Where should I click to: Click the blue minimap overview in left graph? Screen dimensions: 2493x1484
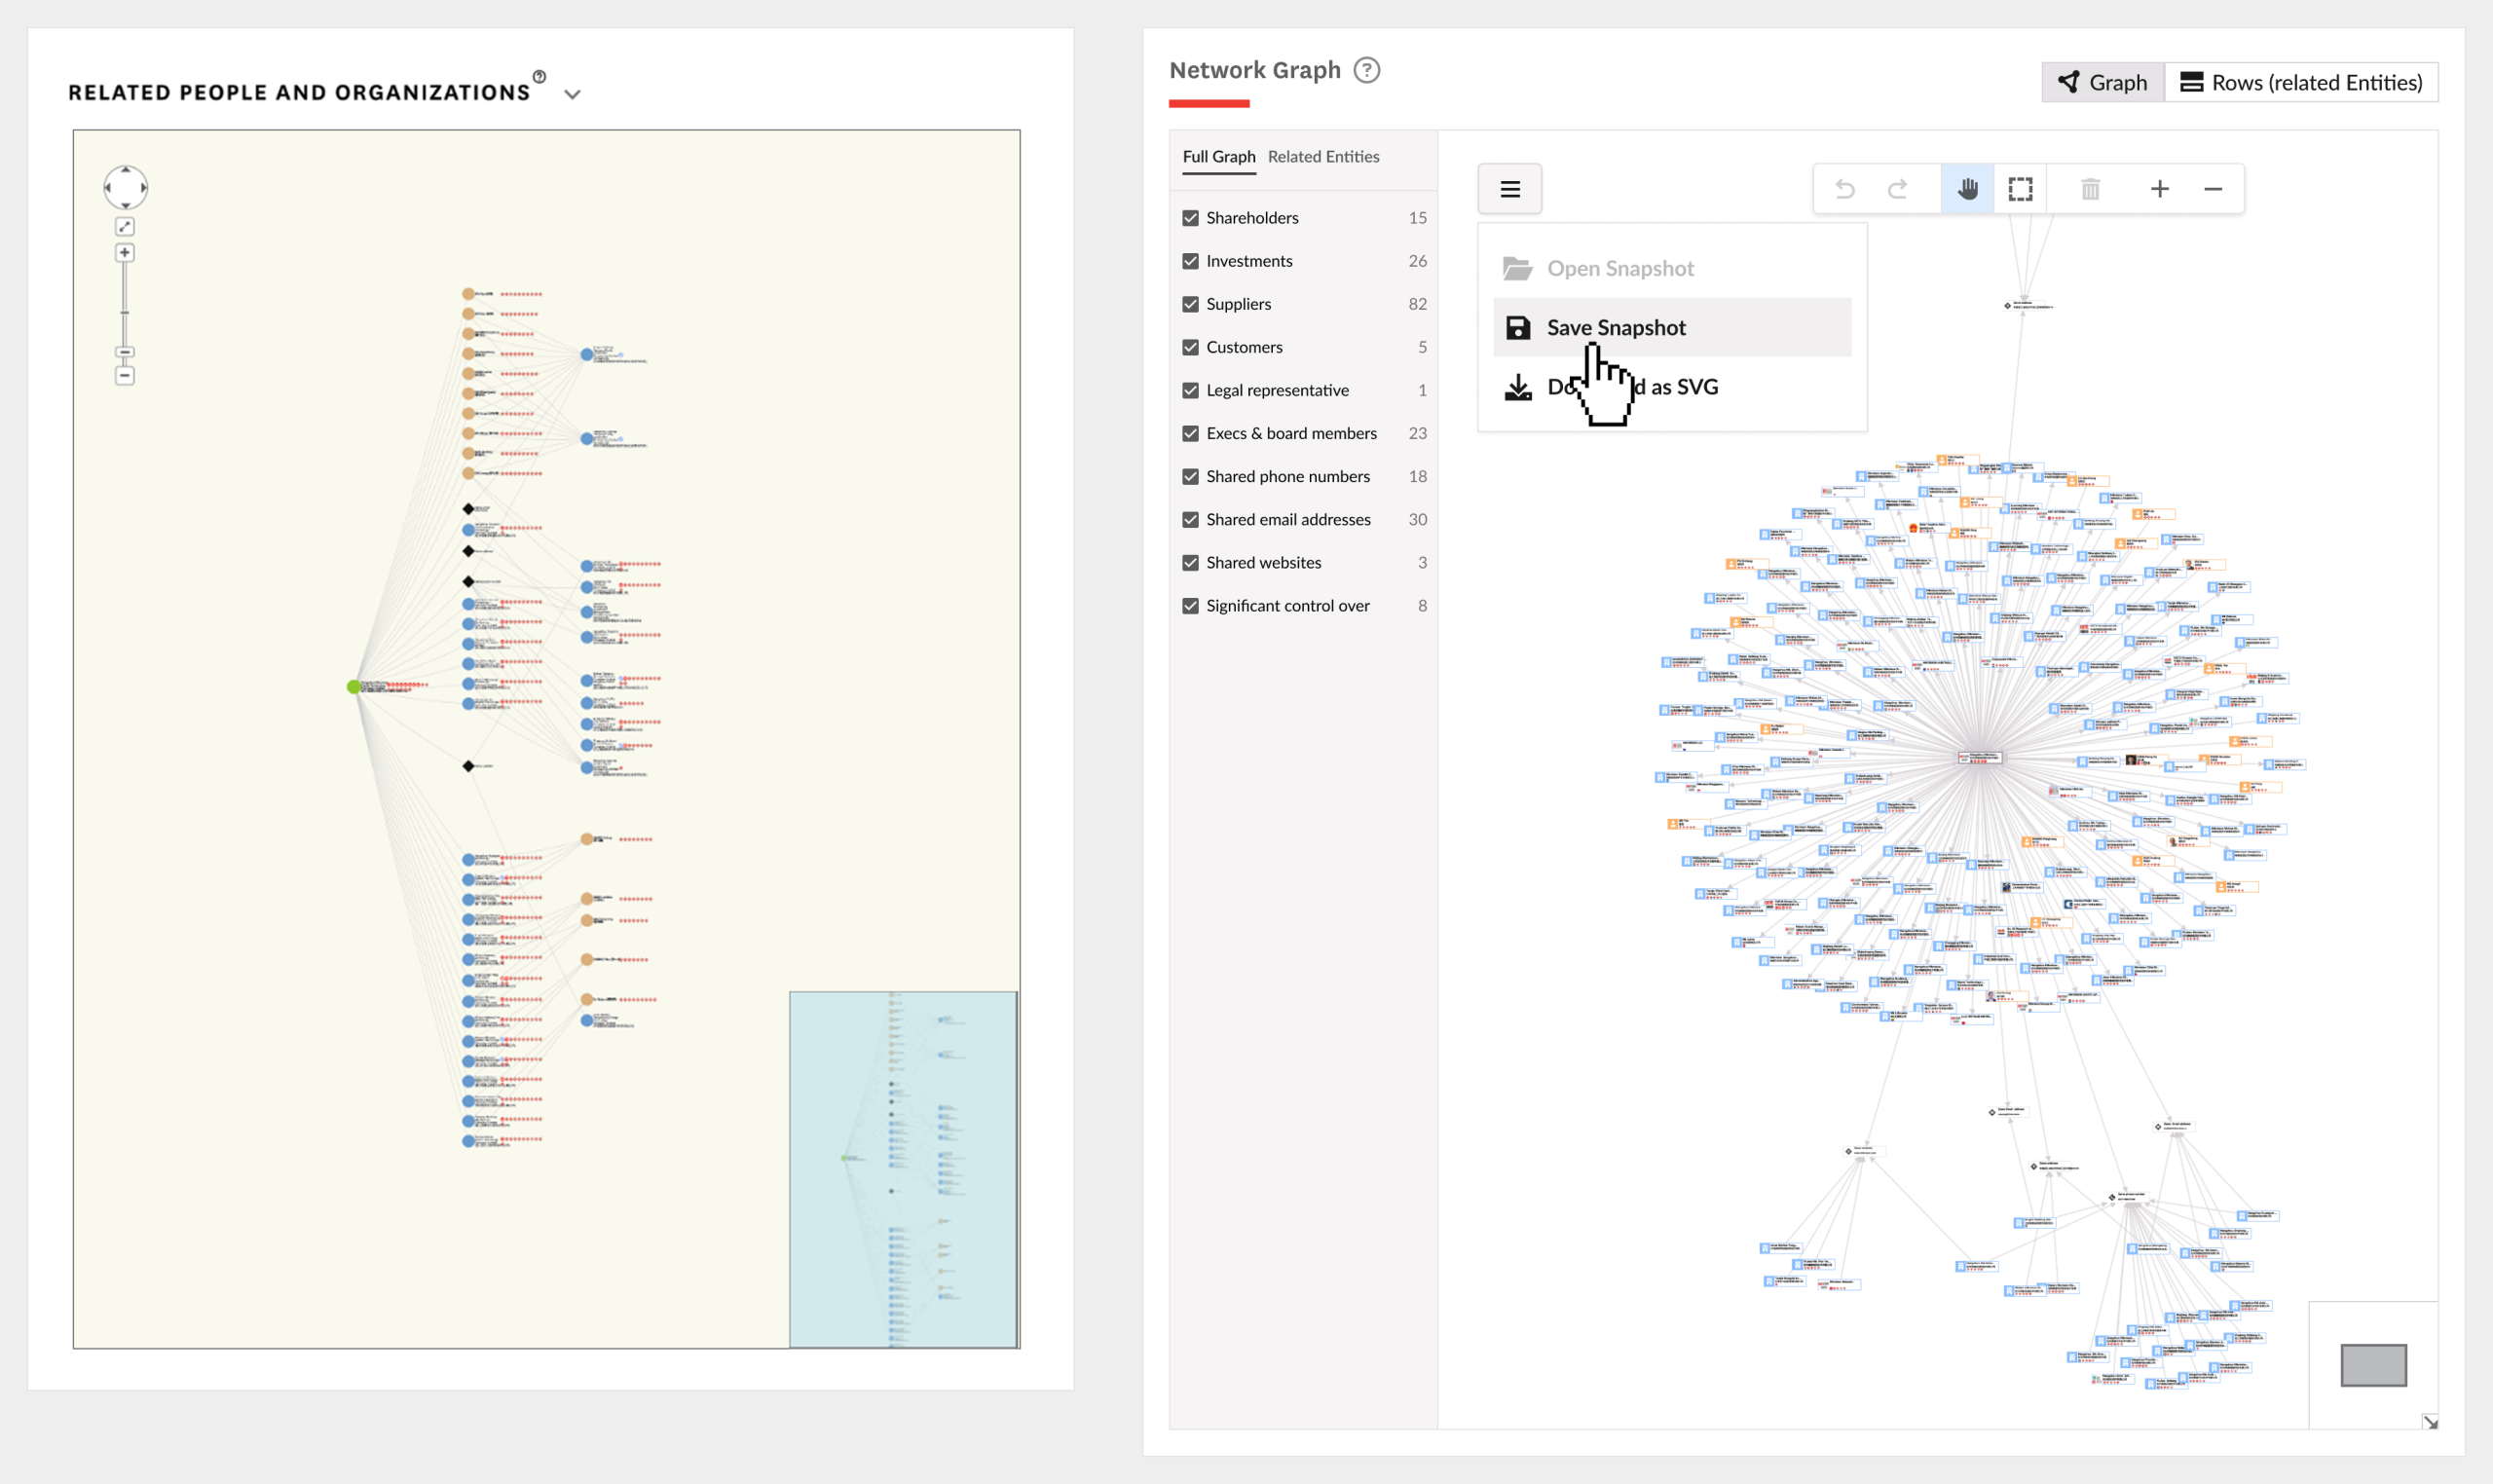pos(903,1169)
